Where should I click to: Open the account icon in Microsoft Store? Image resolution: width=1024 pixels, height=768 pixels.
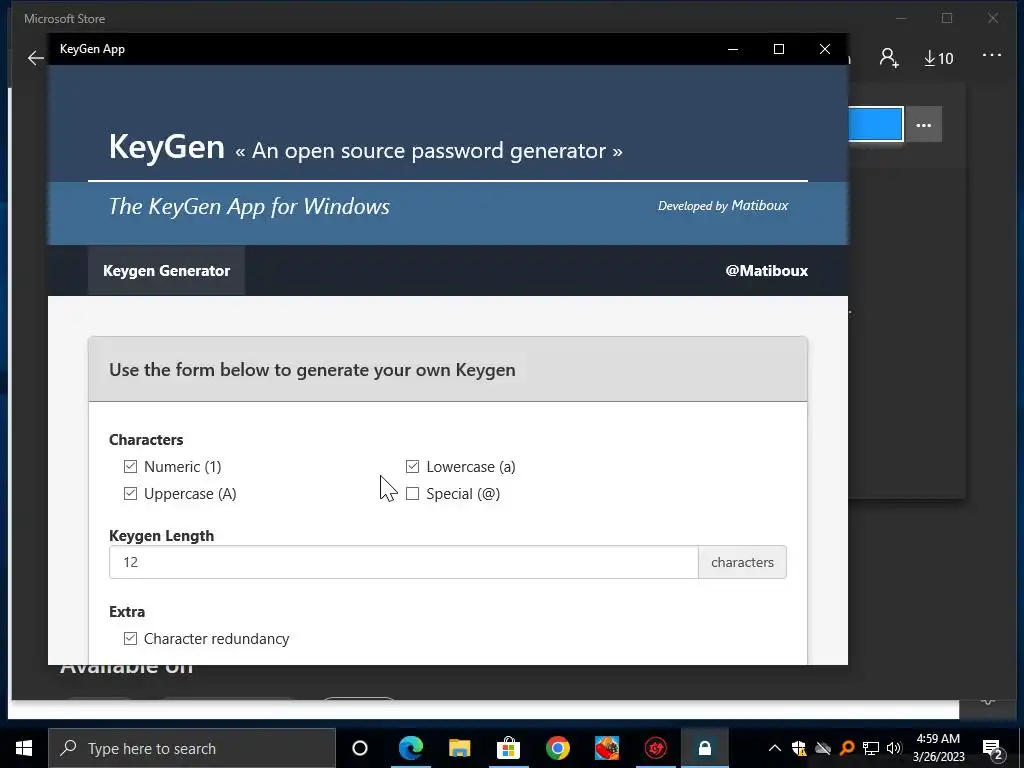(889, 58)
